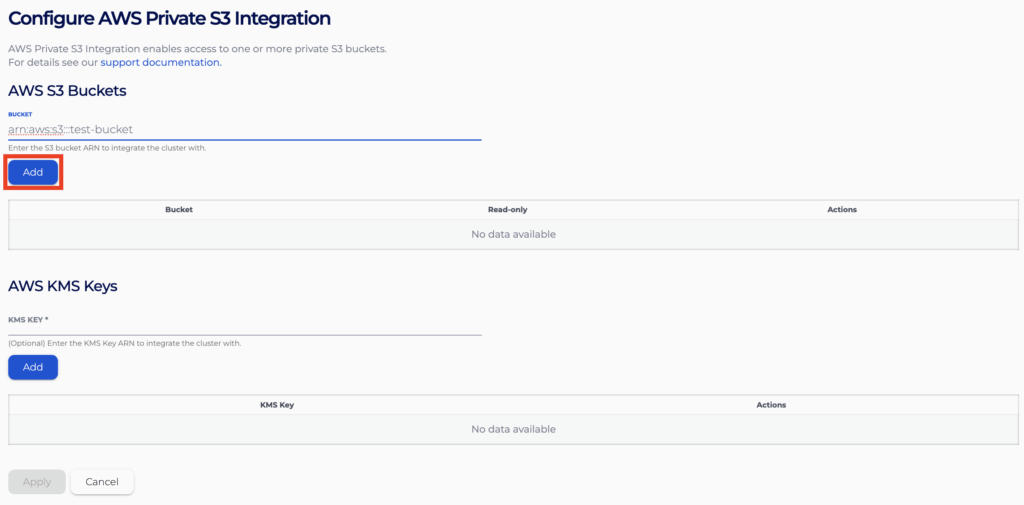Click the Read-only column header
The height and width of the screenshot is (505, 1024).
point(507,210)
